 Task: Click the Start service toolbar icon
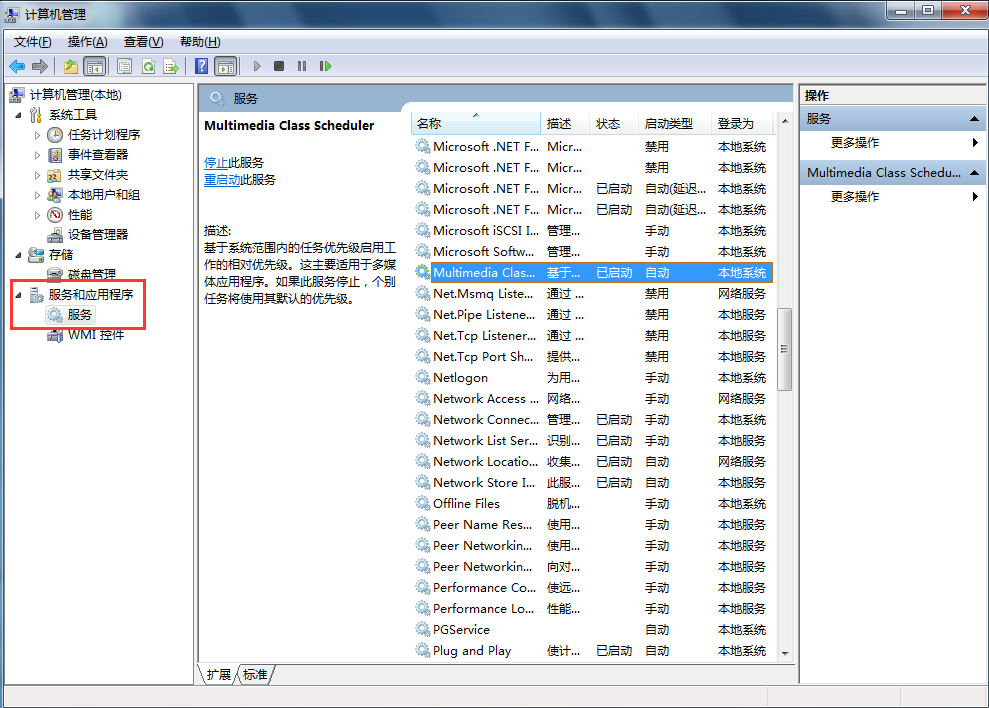pos(258,66)
